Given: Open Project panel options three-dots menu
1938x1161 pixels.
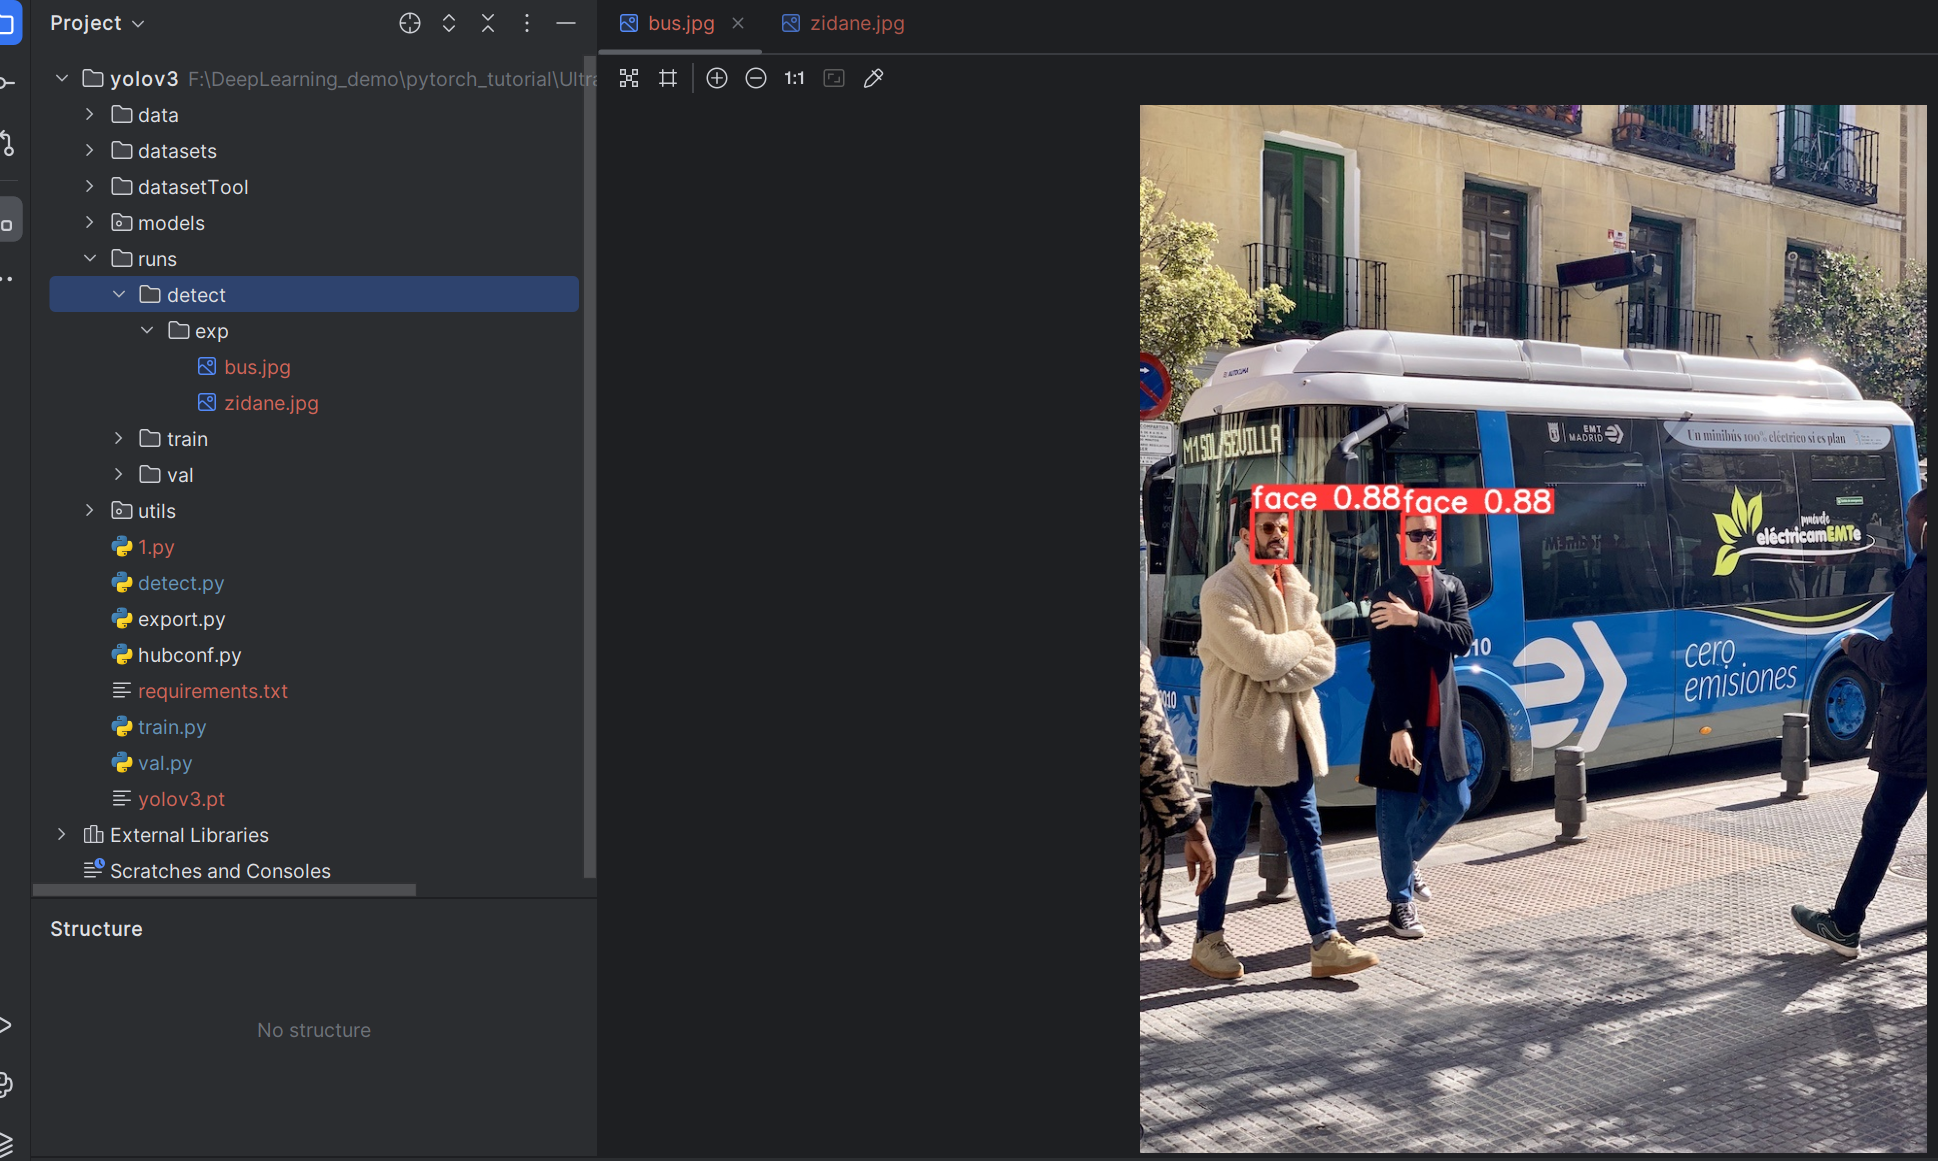Looking at the screenshot, I should click(527, 23).
